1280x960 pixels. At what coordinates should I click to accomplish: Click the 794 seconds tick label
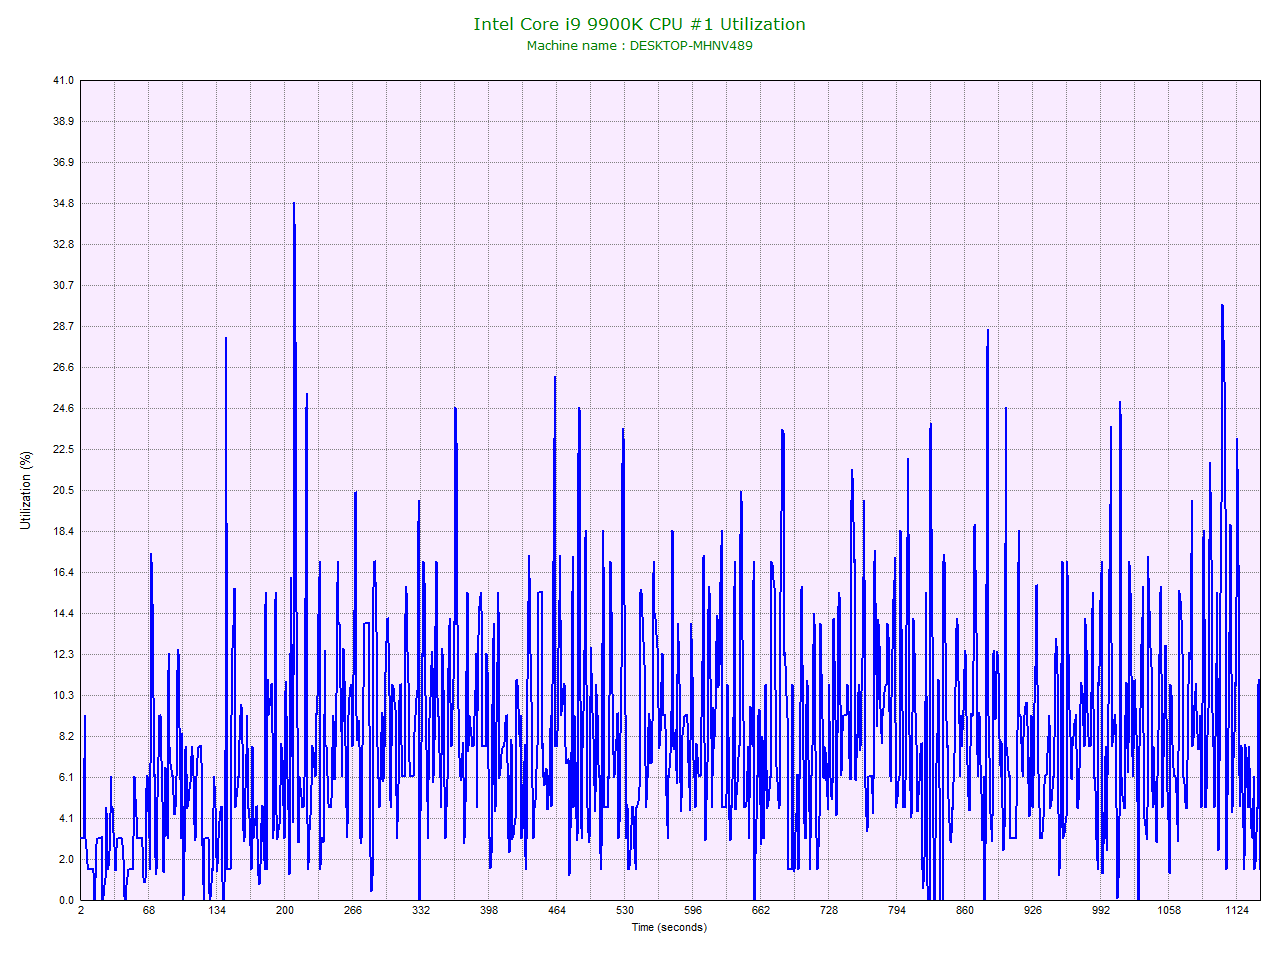(x=897, y=910)
